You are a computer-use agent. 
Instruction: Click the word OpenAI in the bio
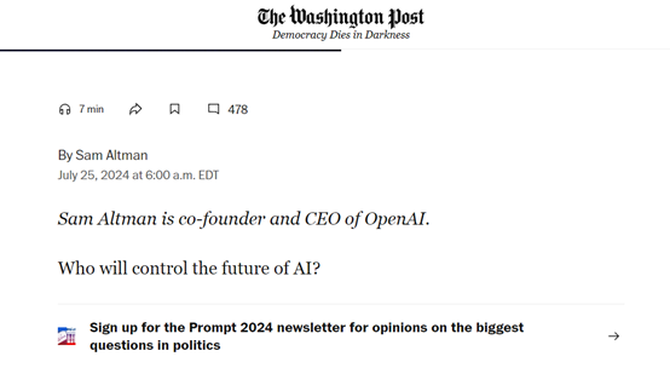395,219
